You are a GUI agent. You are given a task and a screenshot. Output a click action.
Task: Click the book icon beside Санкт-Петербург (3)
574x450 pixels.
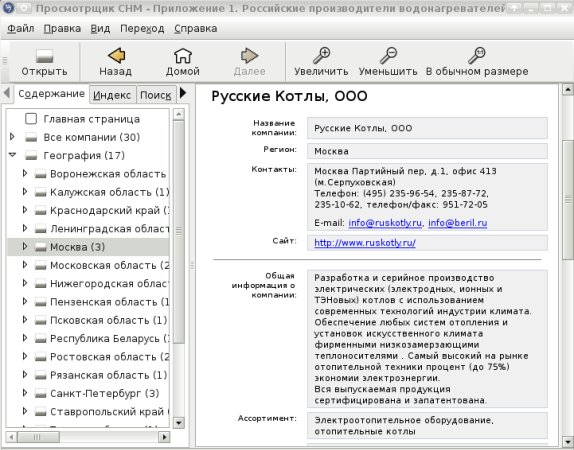[40, 394]
